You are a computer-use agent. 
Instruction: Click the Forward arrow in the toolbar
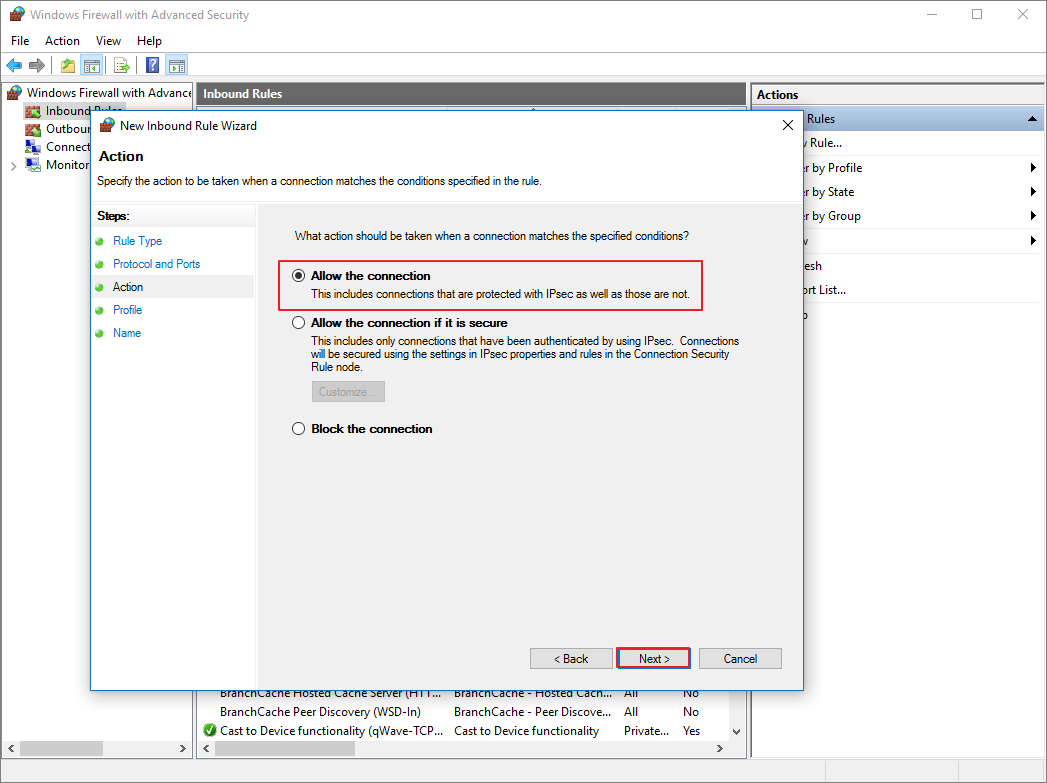37,65
